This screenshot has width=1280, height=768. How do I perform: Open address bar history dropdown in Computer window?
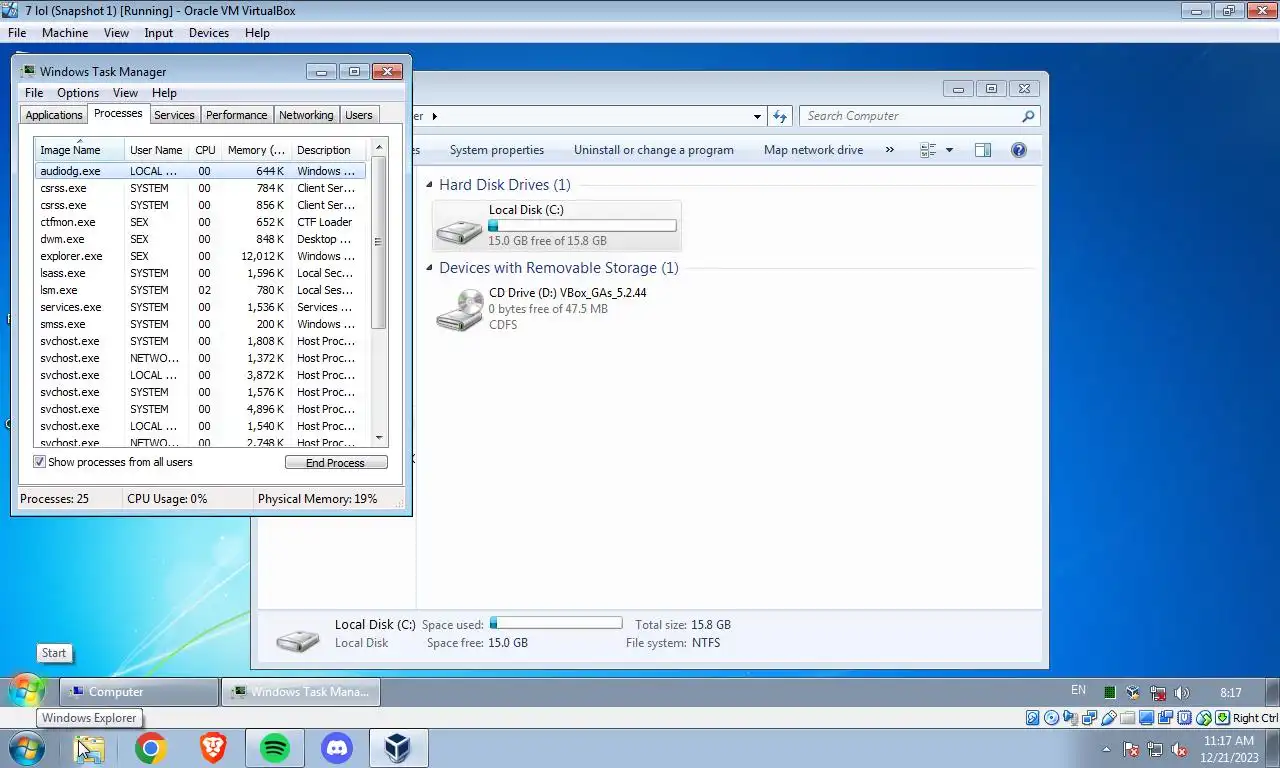[757, 116]
